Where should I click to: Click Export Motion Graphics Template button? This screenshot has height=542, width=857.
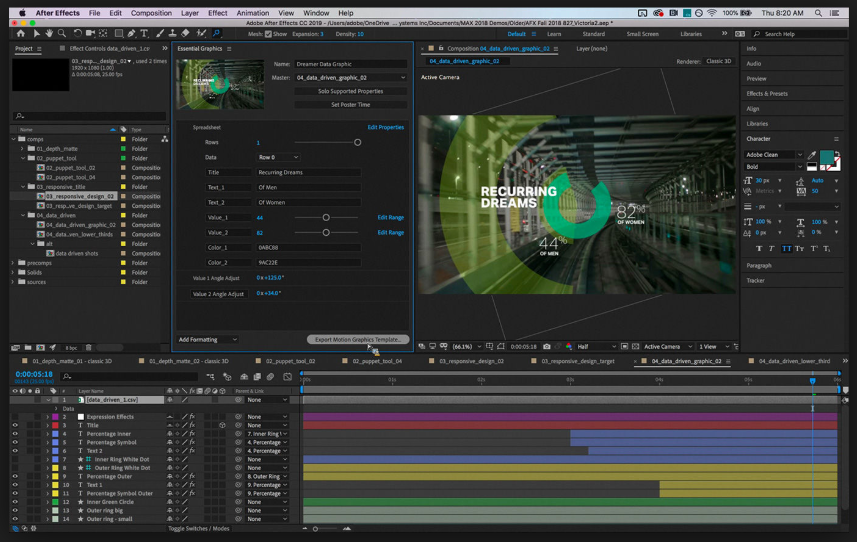click(x=358, y=340)
